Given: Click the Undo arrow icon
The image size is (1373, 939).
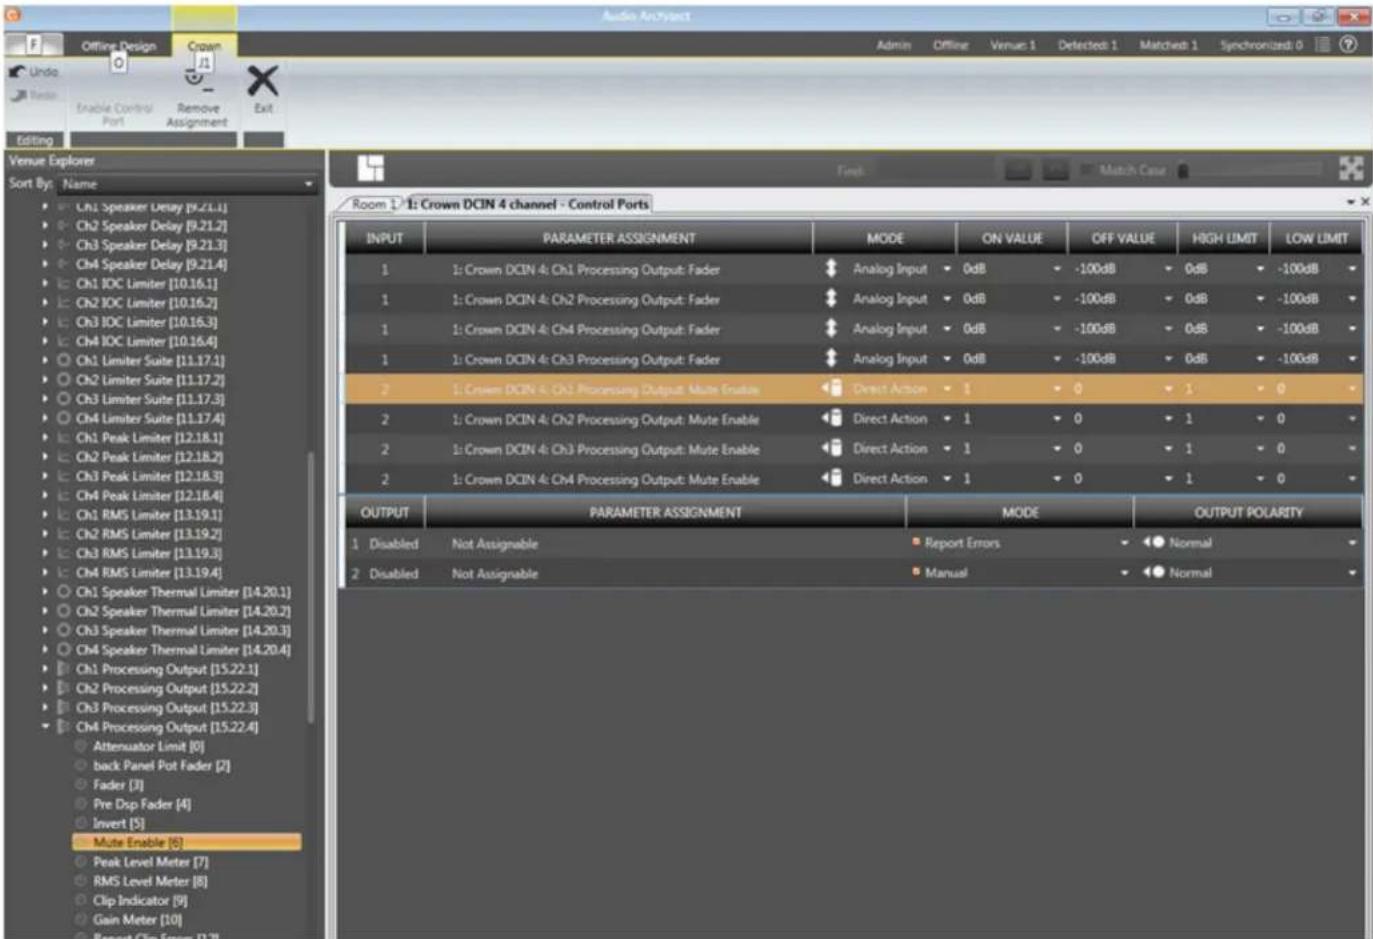Looking at the screenshot, I should (x=17, y=72).
